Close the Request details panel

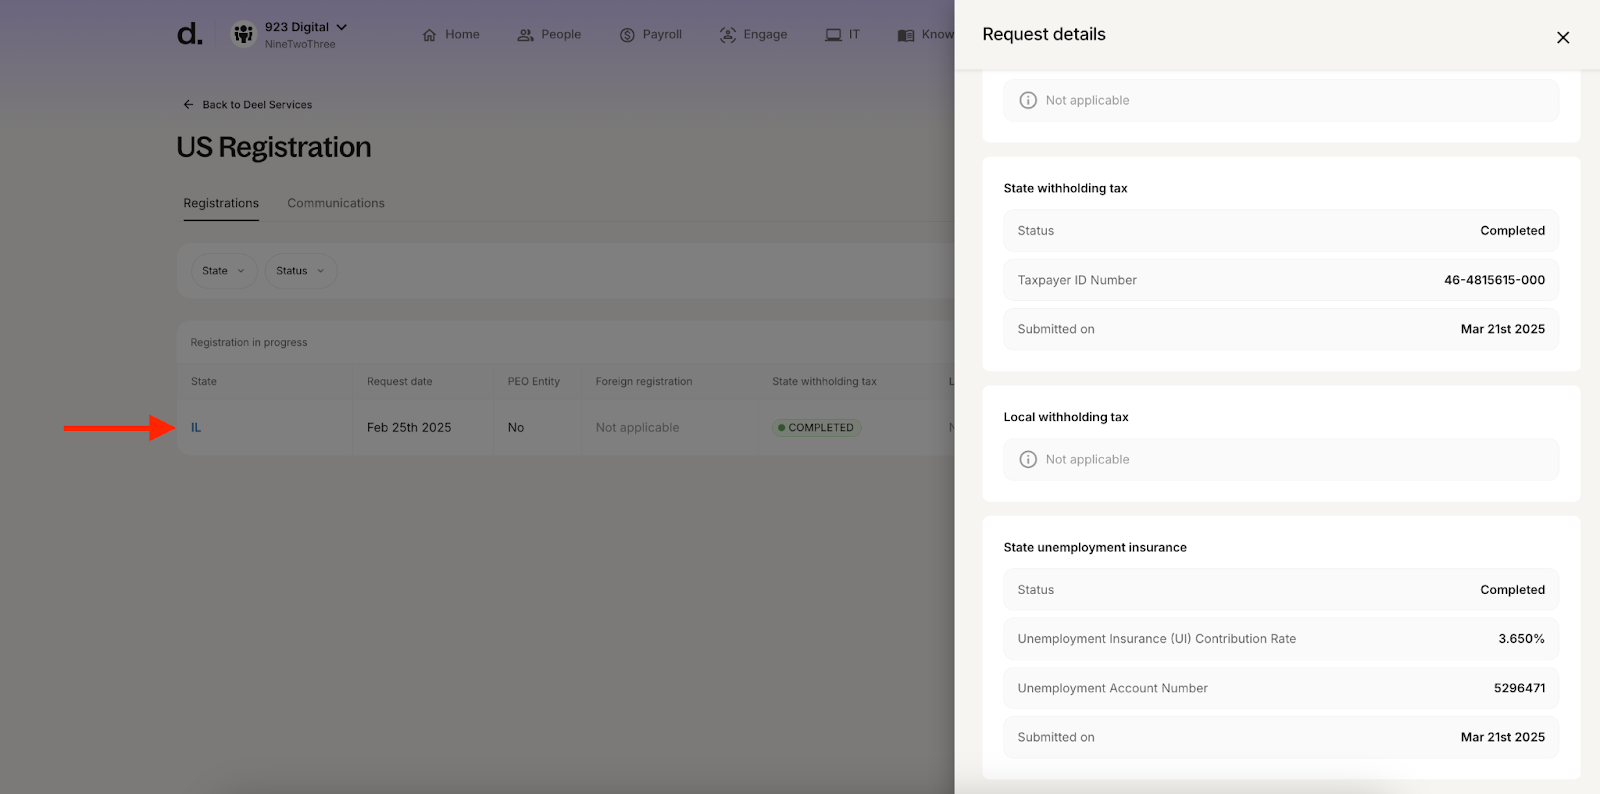tap(1563, 38)
